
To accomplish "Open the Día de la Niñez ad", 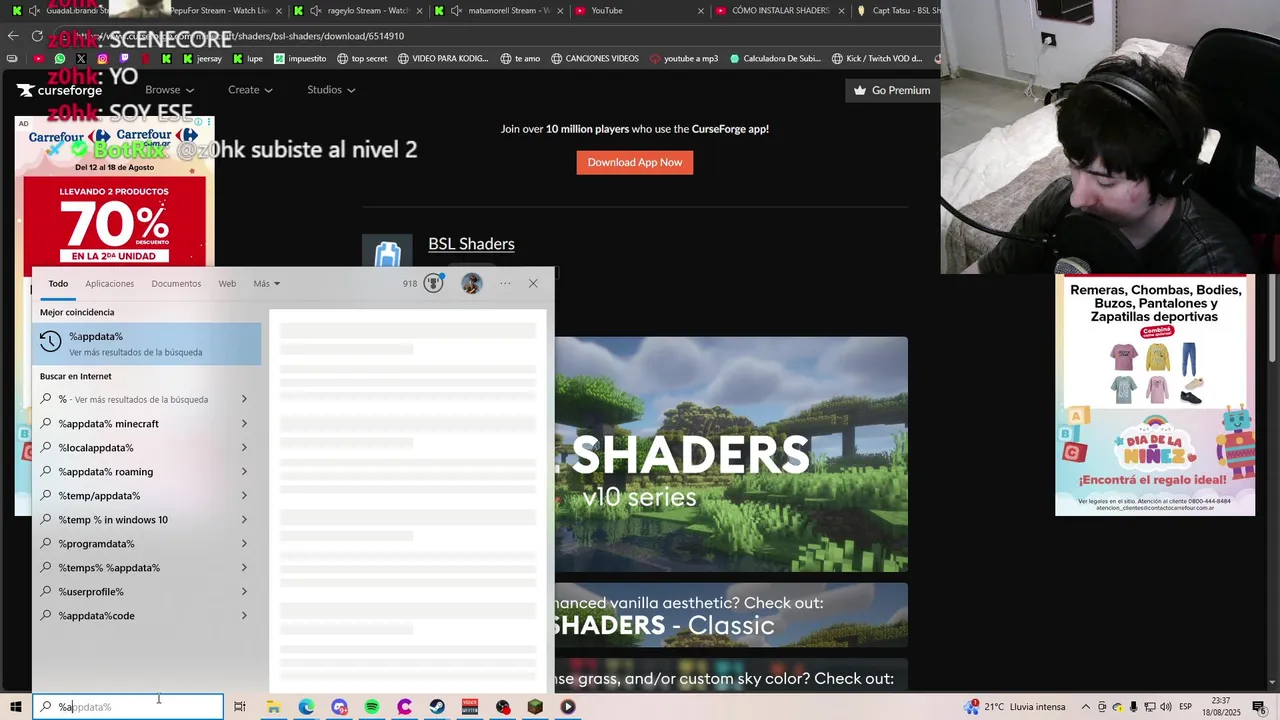I will [1155, 396].
